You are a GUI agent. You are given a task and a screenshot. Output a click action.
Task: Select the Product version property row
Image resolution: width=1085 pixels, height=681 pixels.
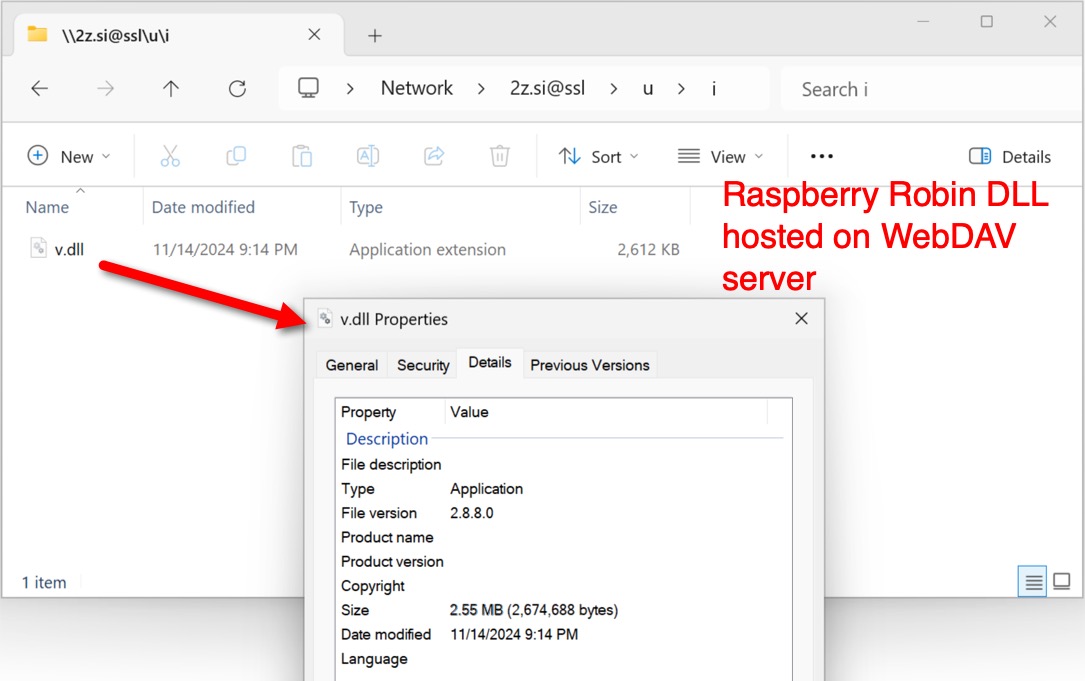pos(563,561)
